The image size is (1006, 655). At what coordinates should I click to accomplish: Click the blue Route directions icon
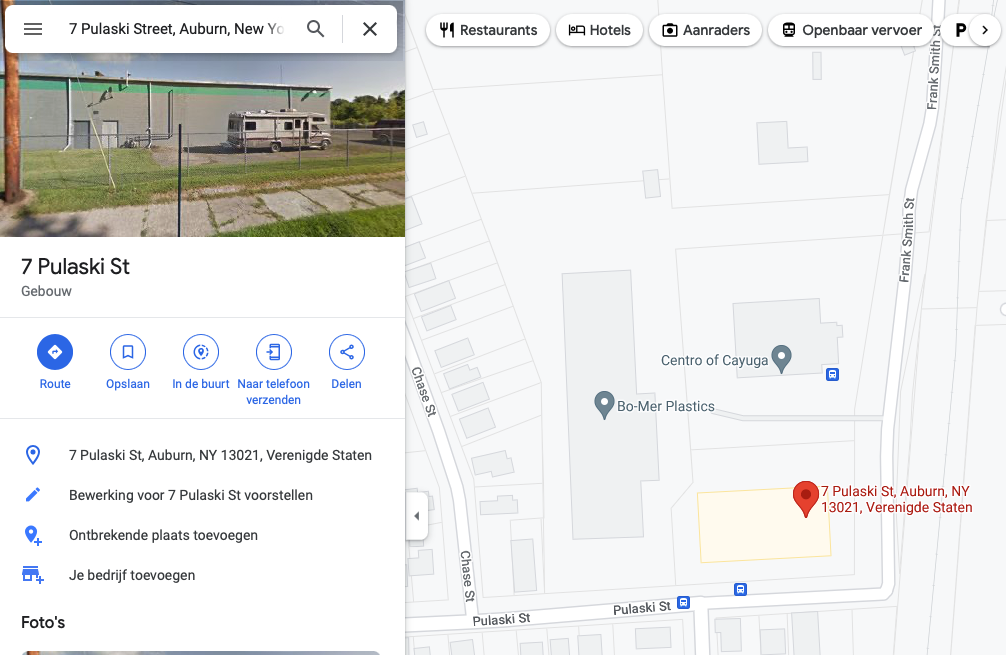(55, 352)
